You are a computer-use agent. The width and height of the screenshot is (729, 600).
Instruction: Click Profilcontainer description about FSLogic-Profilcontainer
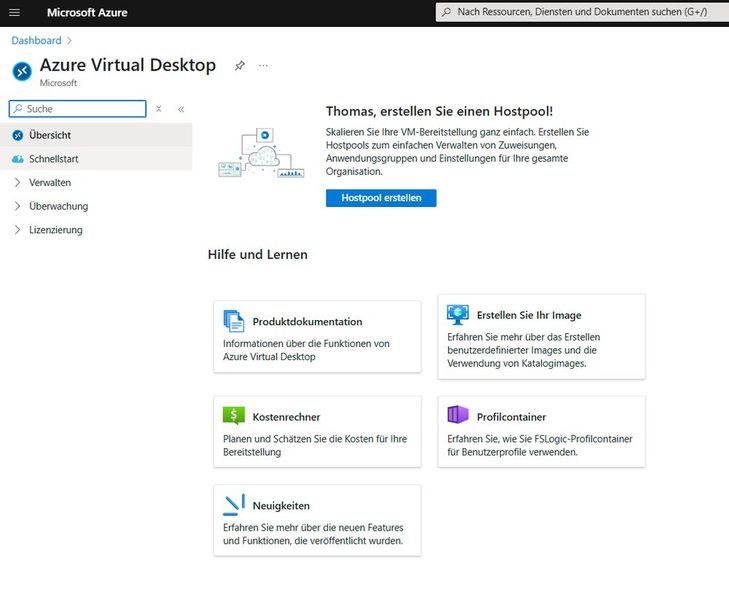[x=540, y=445]
